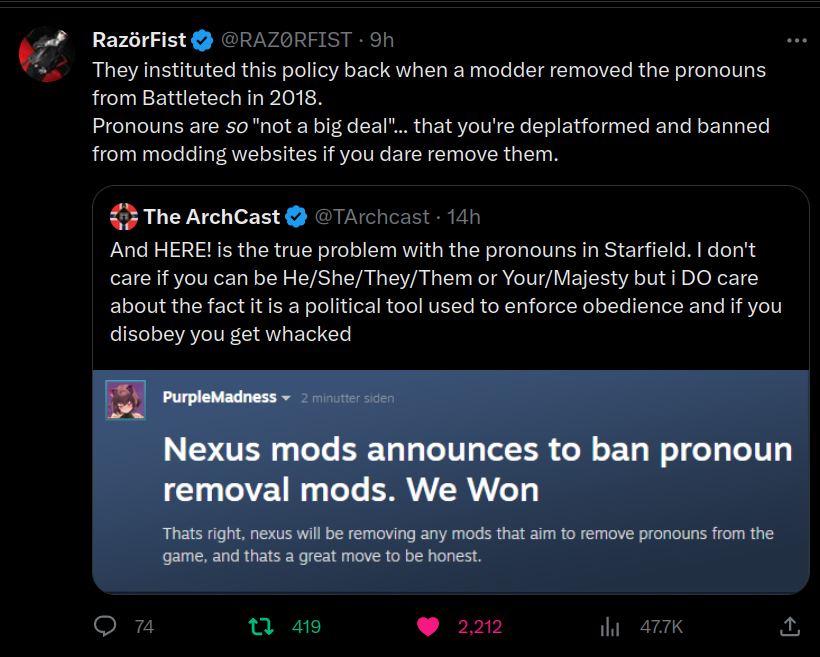
Task: Open the PurpleMadness anime avatar
Action: tap(126, 399)
